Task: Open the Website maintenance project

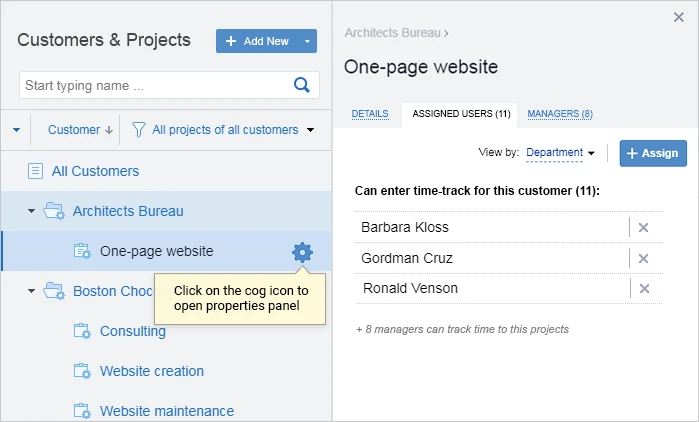Action: [x=167, y=411]
